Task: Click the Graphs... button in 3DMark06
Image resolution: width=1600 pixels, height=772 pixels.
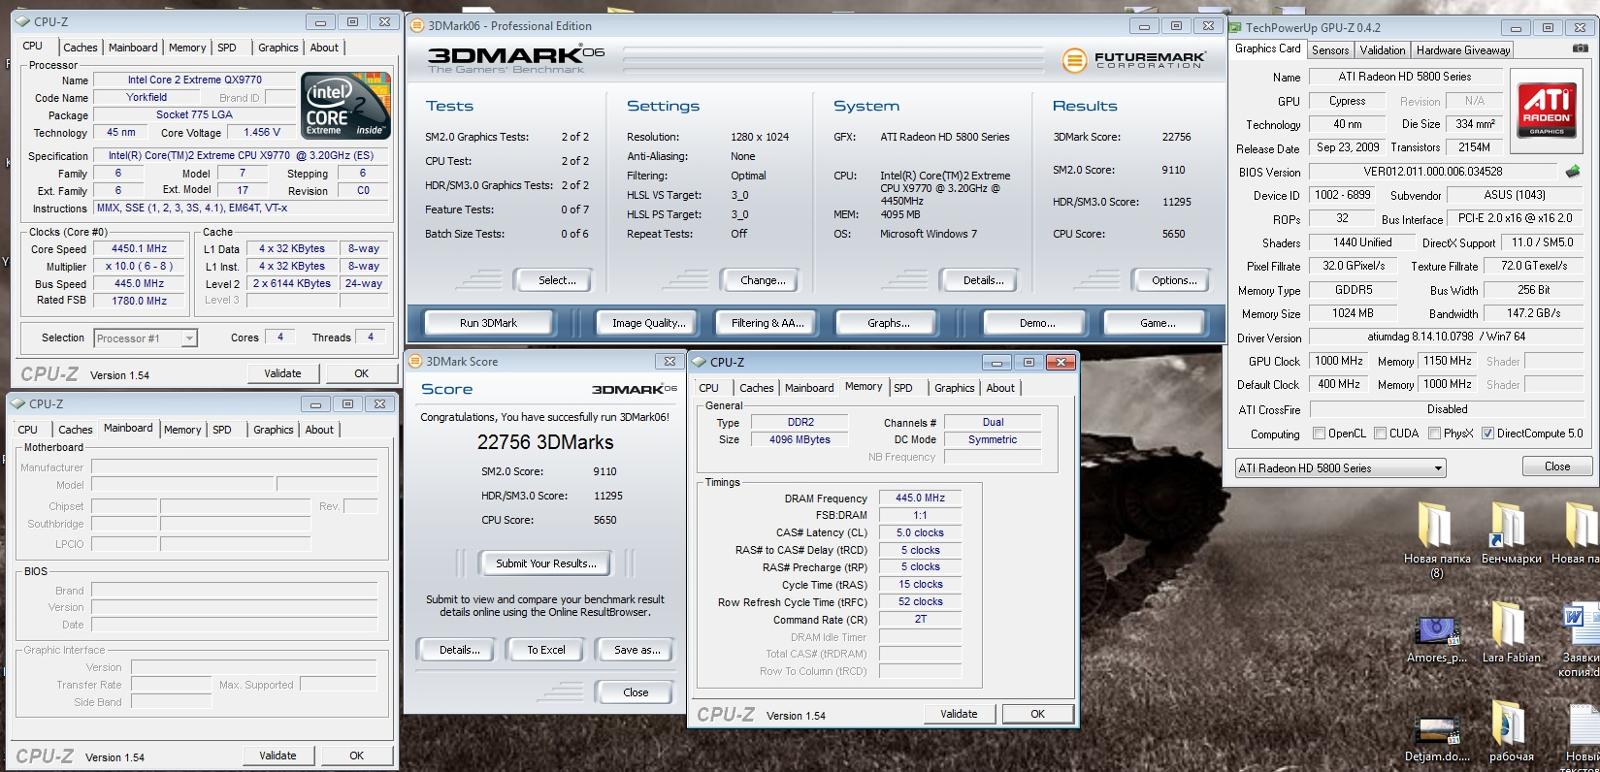Action: point(888,323)
